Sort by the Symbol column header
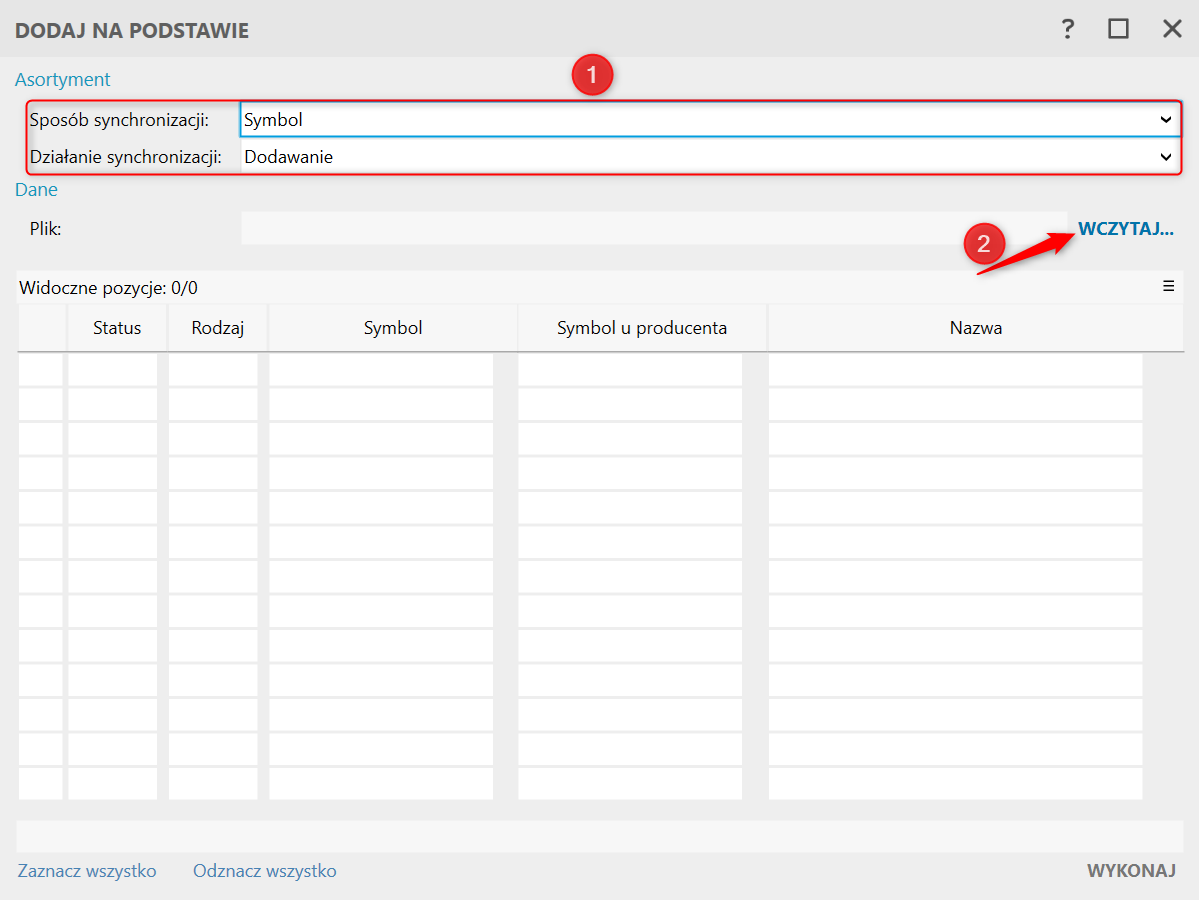The height and width of the screenshot is (900, 1199). (x=393, y=328)
